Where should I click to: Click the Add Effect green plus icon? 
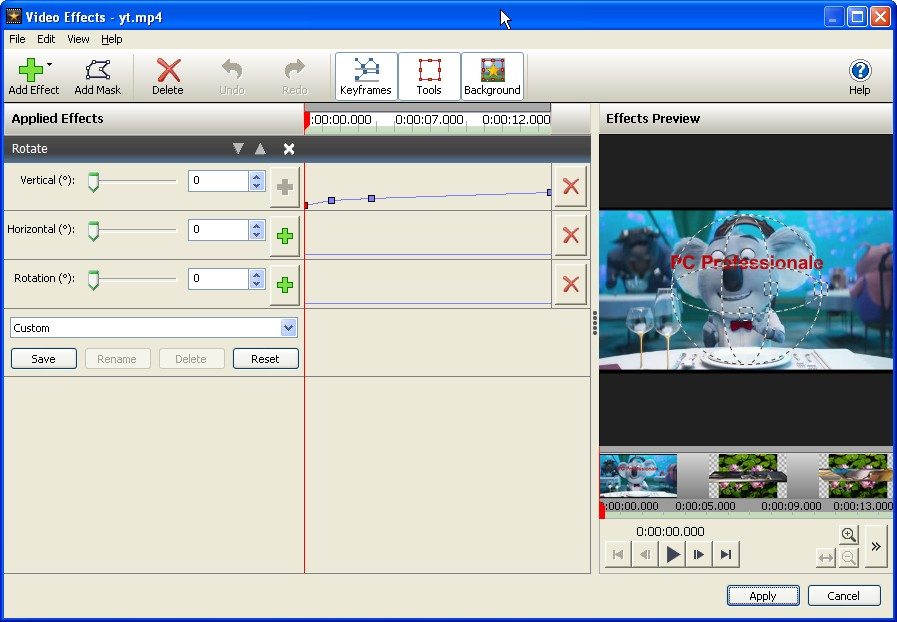(30, 71)
